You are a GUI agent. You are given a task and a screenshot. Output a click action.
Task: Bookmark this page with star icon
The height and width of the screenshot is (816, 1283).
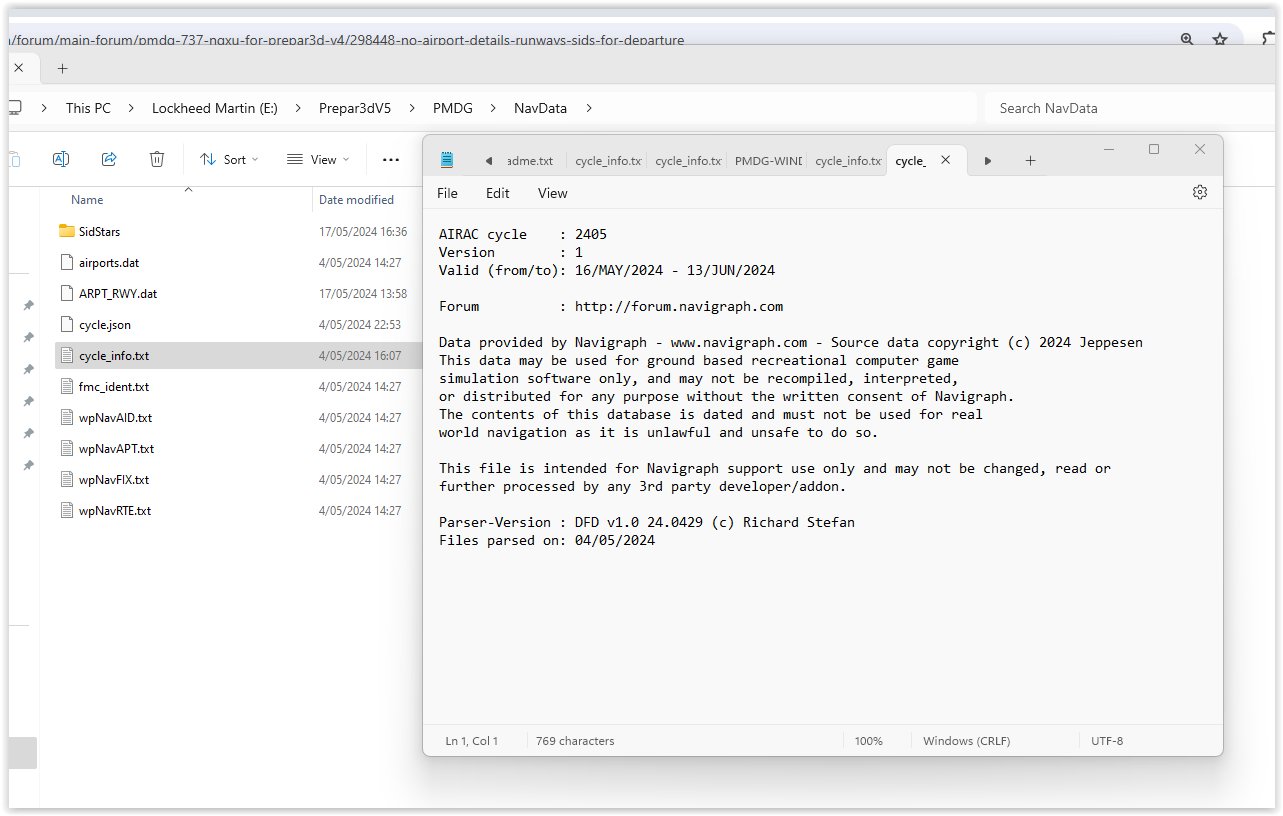pyautogui.click(x=1220, y=40)
